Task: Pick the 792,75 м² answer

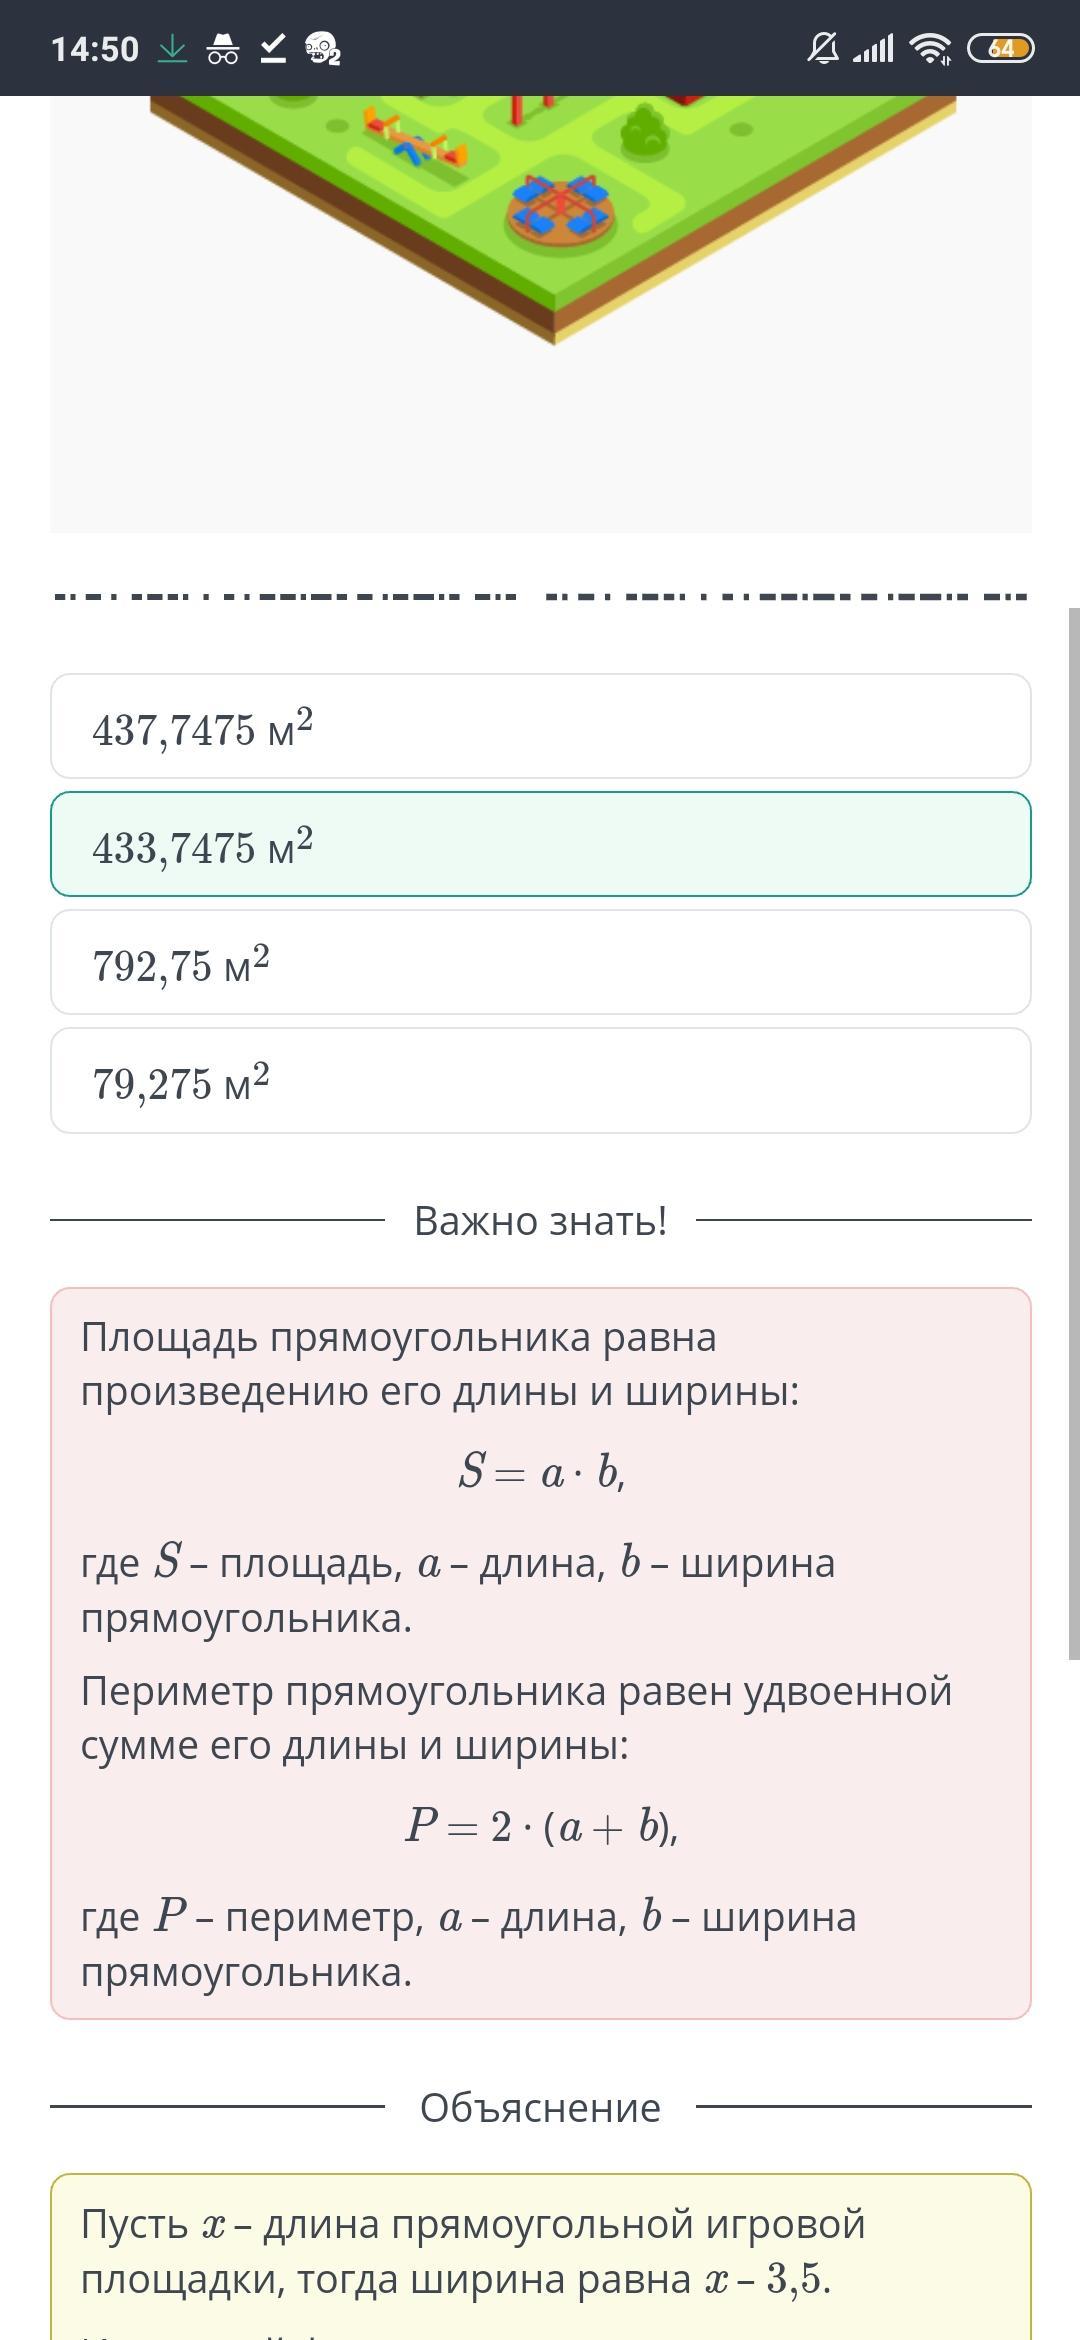Action: (540, 962)
